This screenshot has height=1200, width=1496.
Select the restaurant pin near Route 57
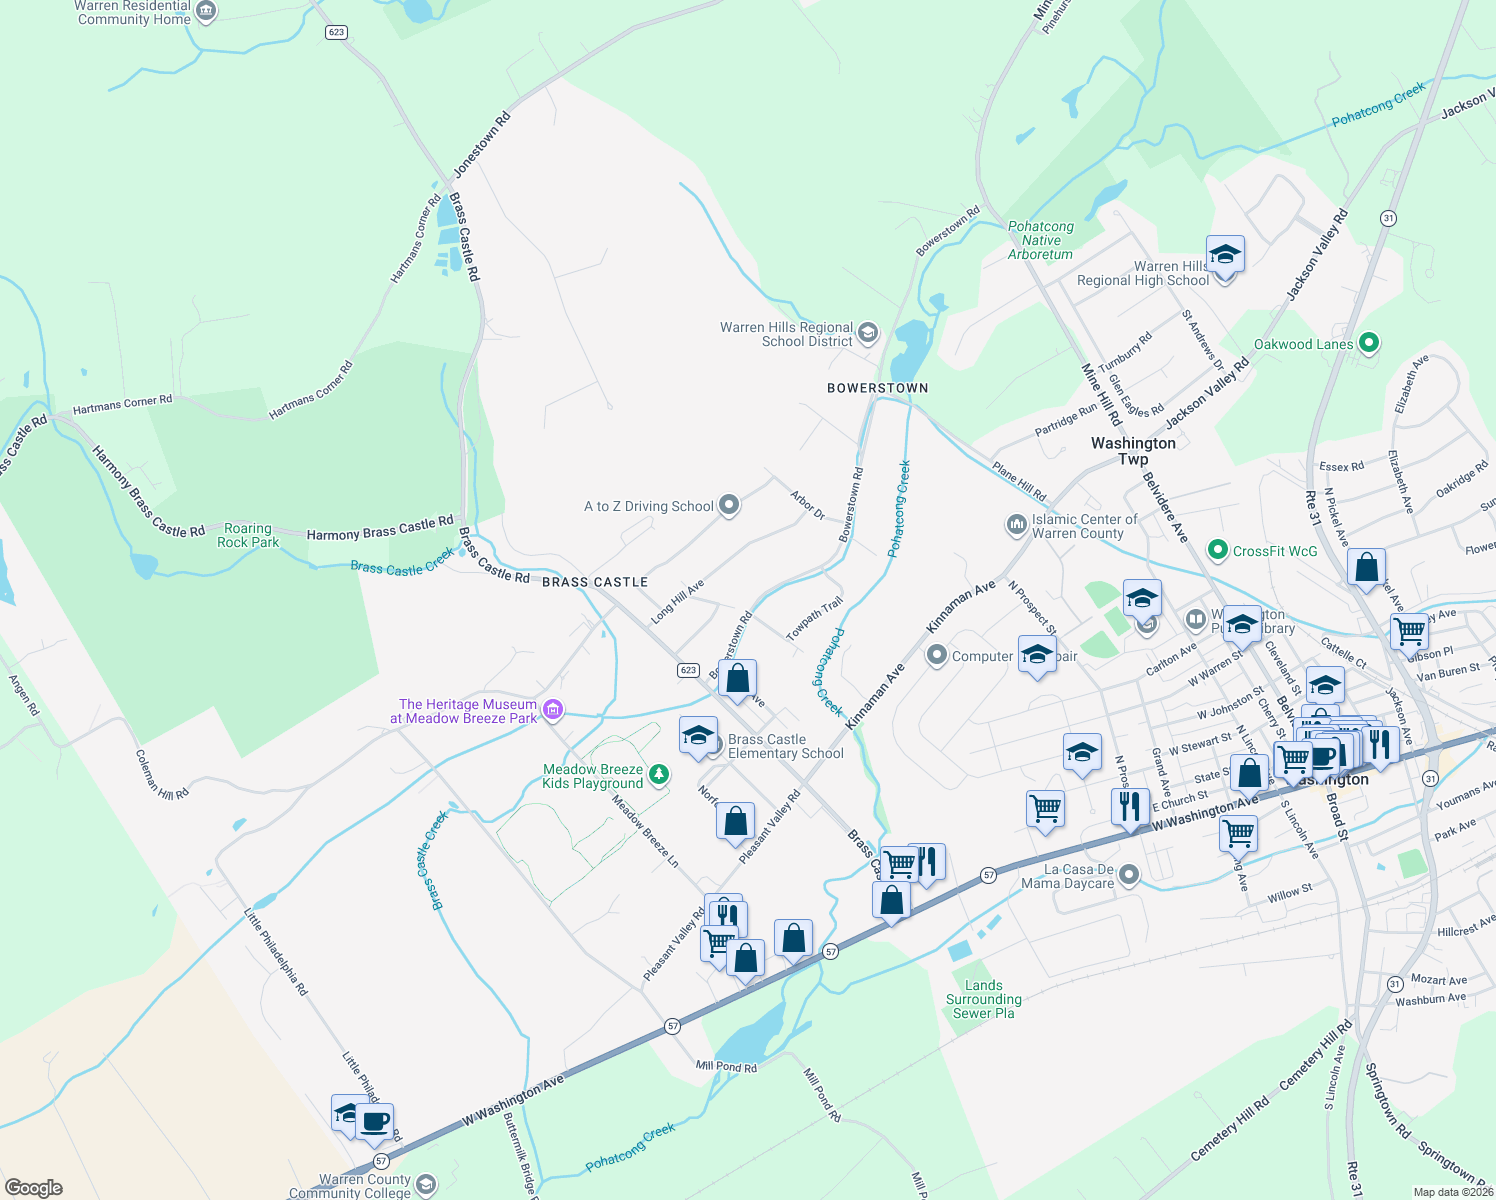point(929,862)
